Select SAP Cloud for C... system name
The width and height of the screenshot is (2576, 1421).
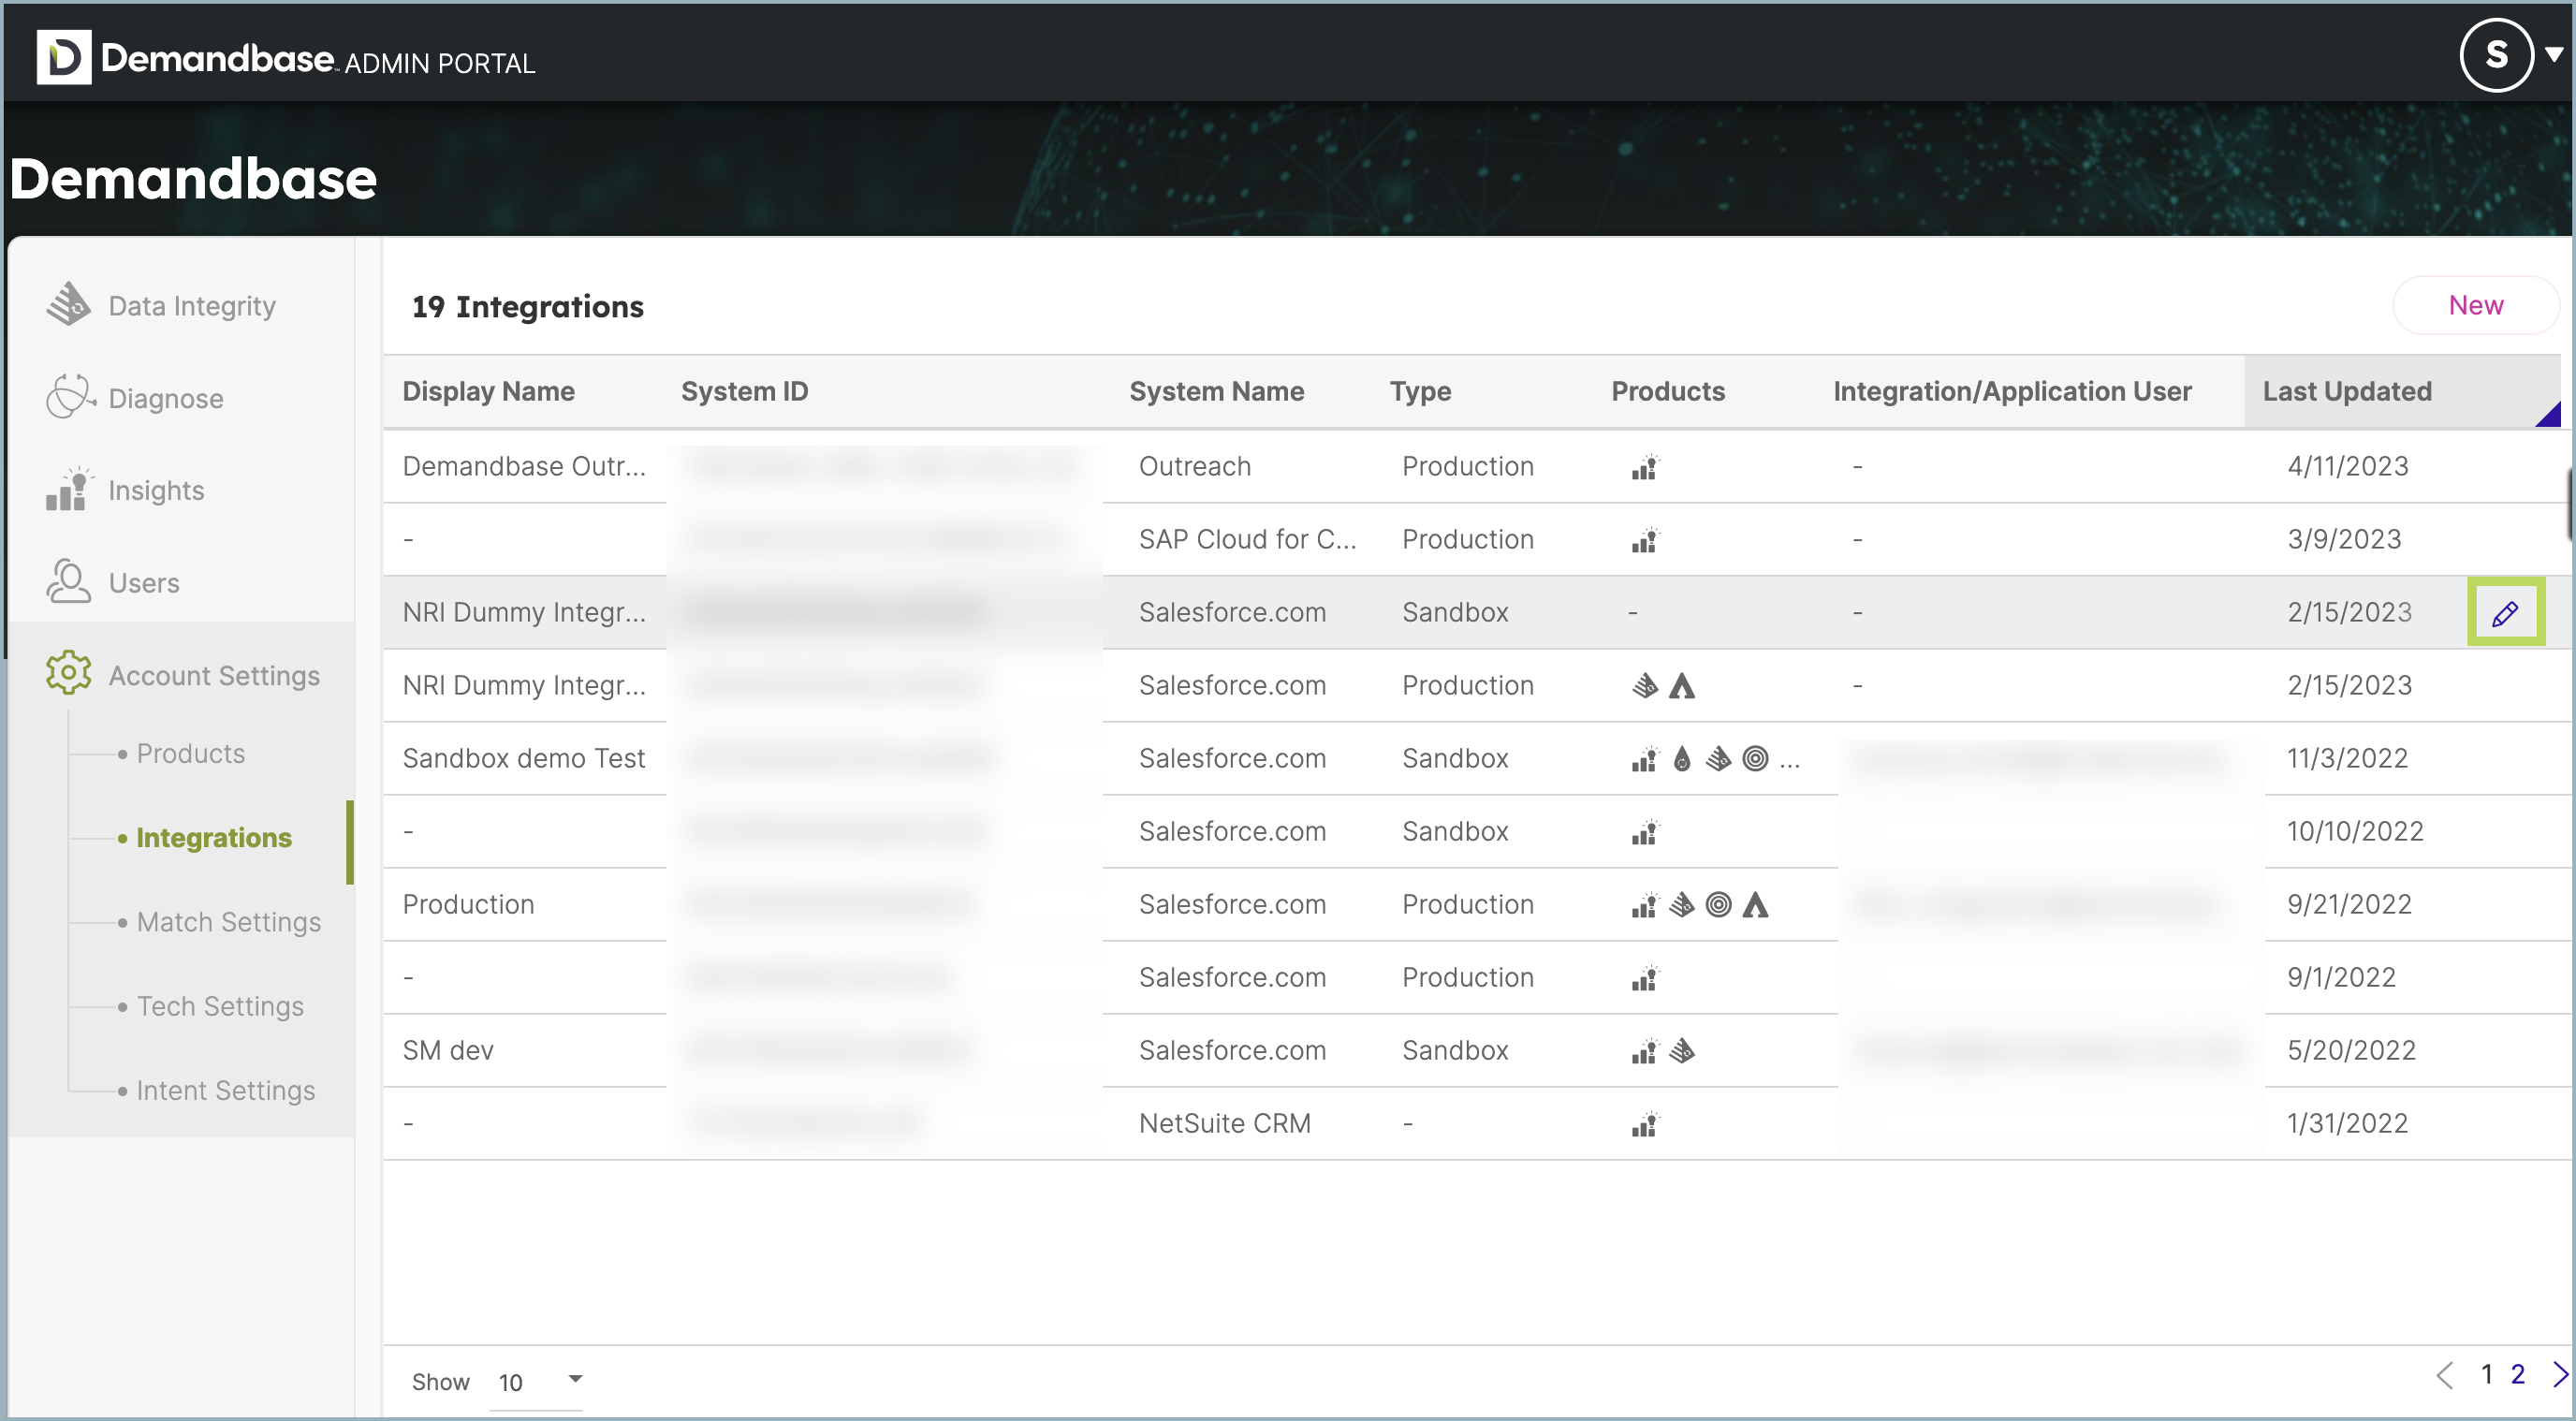[1247, 539]
